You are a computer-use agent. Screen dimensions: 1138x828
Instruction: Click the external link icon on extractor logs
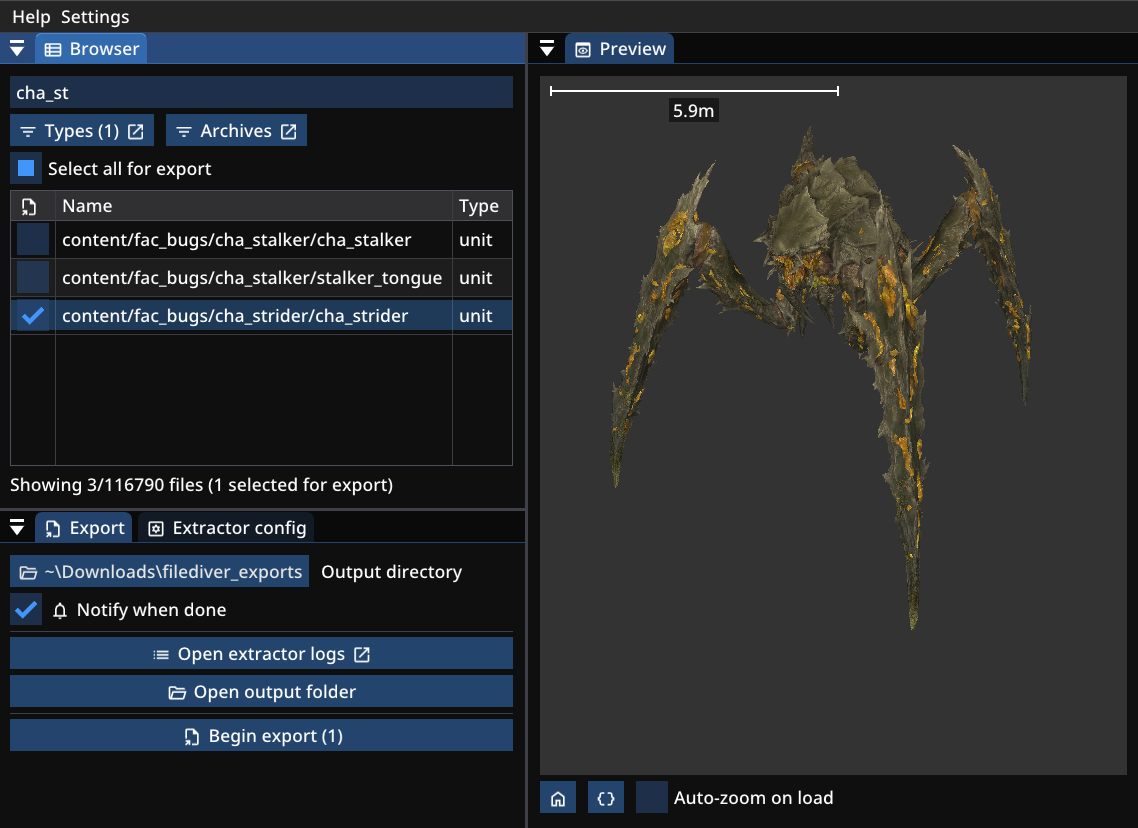tap(362, 654)
